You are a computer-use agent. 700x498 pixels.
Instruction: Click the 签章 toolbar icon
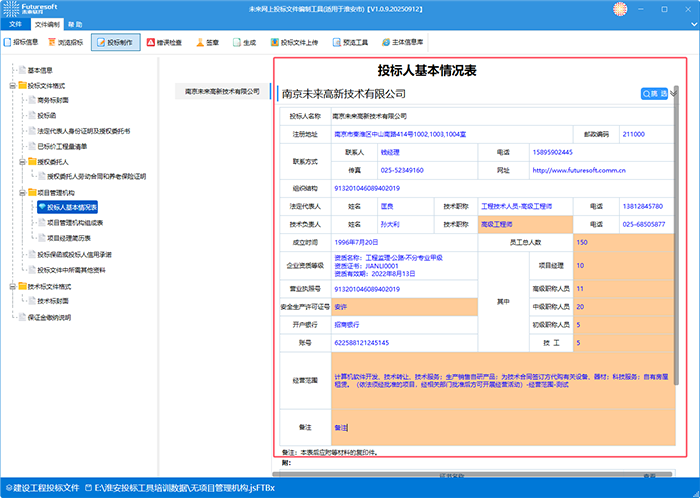207,43
